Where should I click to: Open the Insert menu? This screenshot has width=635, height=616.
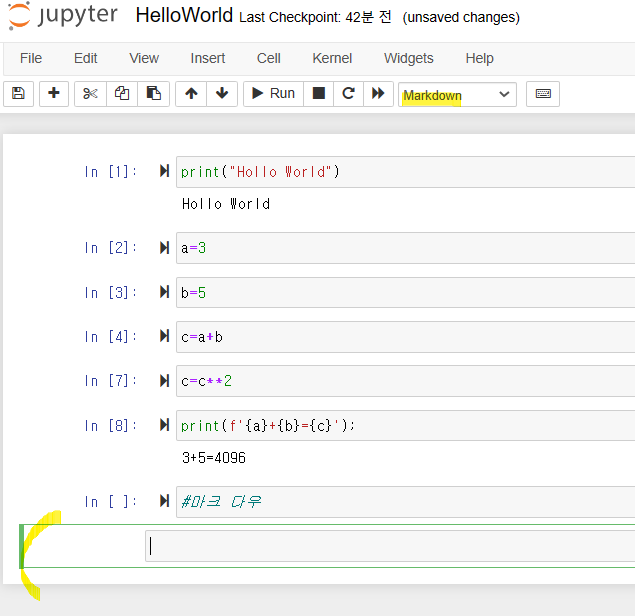point(208,58)
